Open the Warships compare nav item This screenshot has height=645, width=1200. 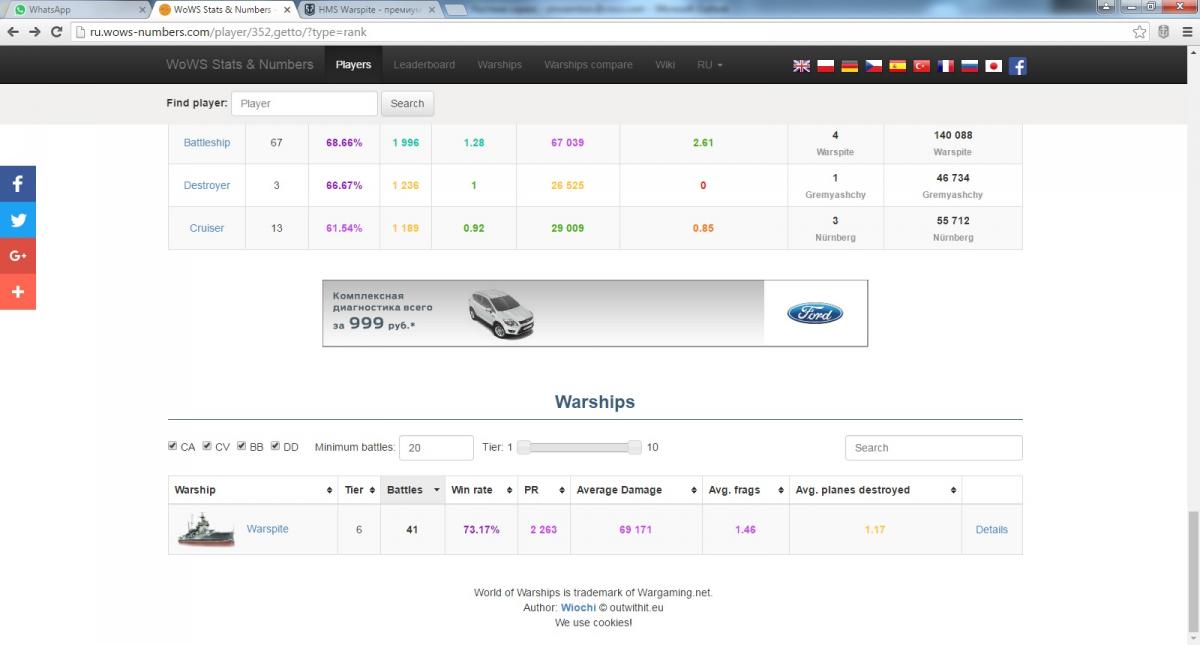point(588,64)
